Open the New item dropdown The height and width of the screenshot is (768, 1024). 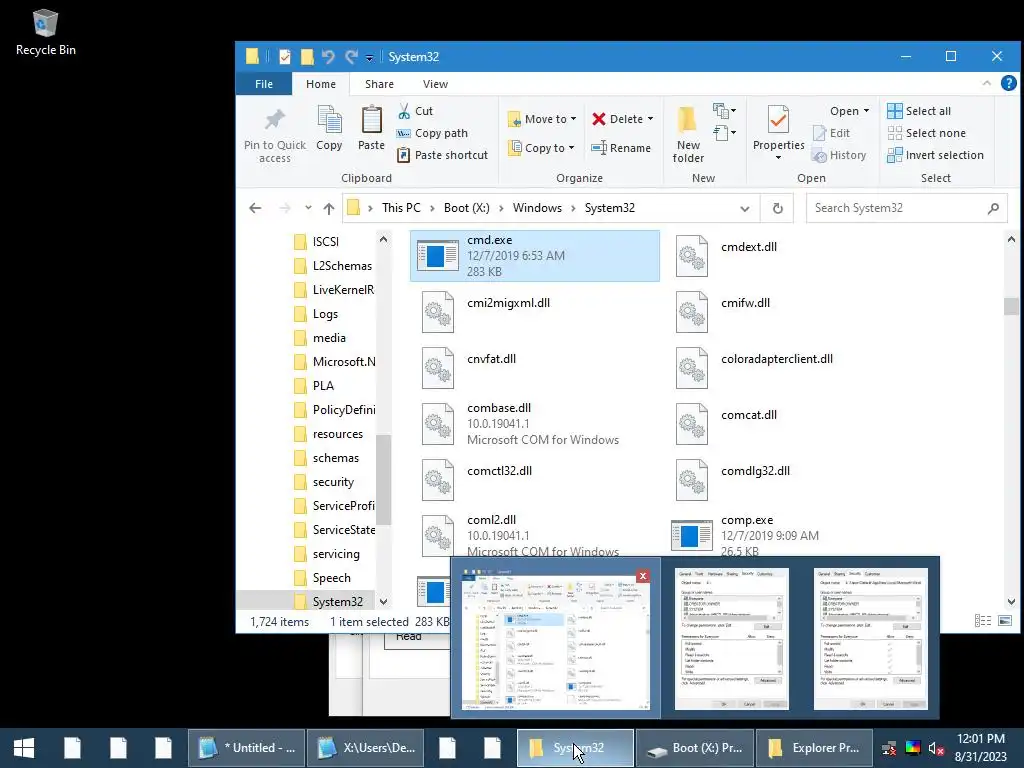[724, 110]
